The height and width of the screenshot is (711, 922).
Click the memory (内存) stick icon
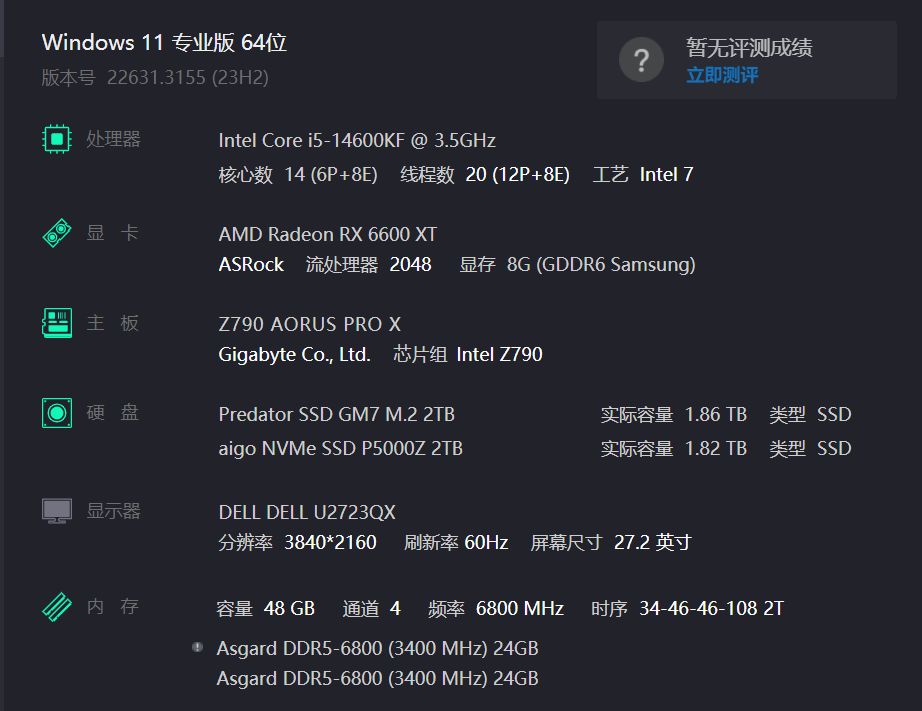57,606
